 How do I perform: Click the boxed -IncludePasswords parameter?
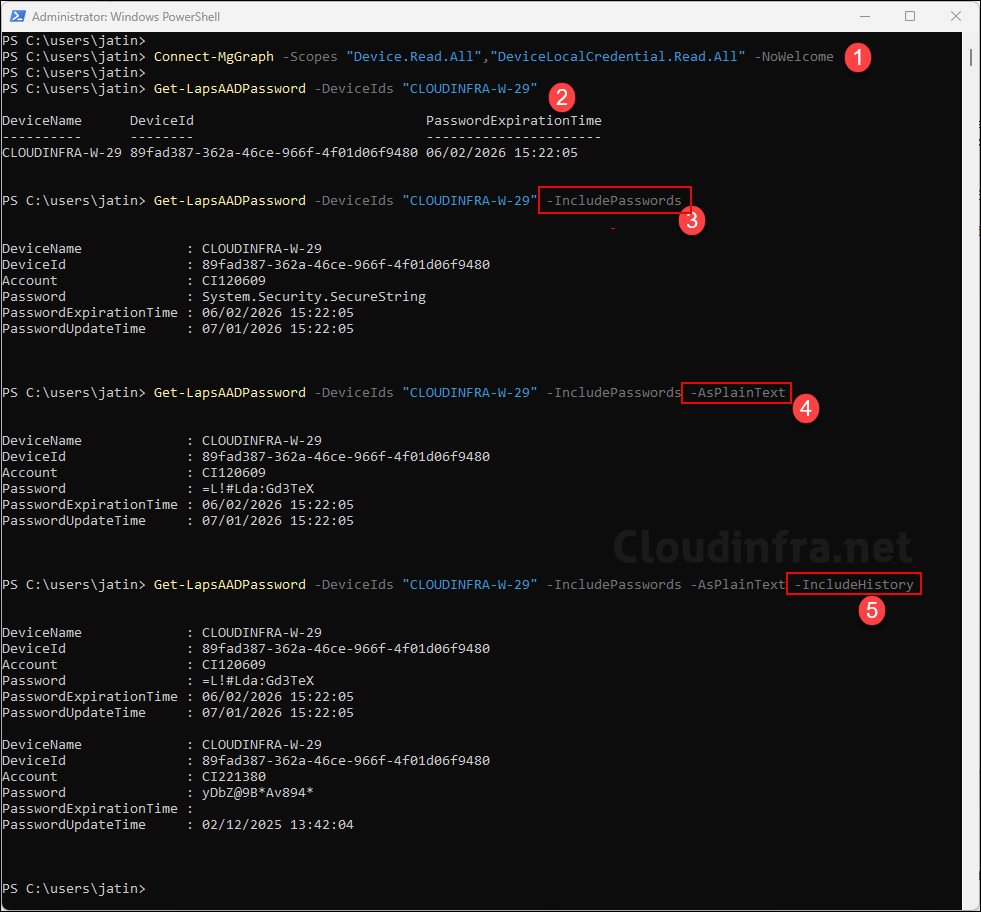pos(614,201)
